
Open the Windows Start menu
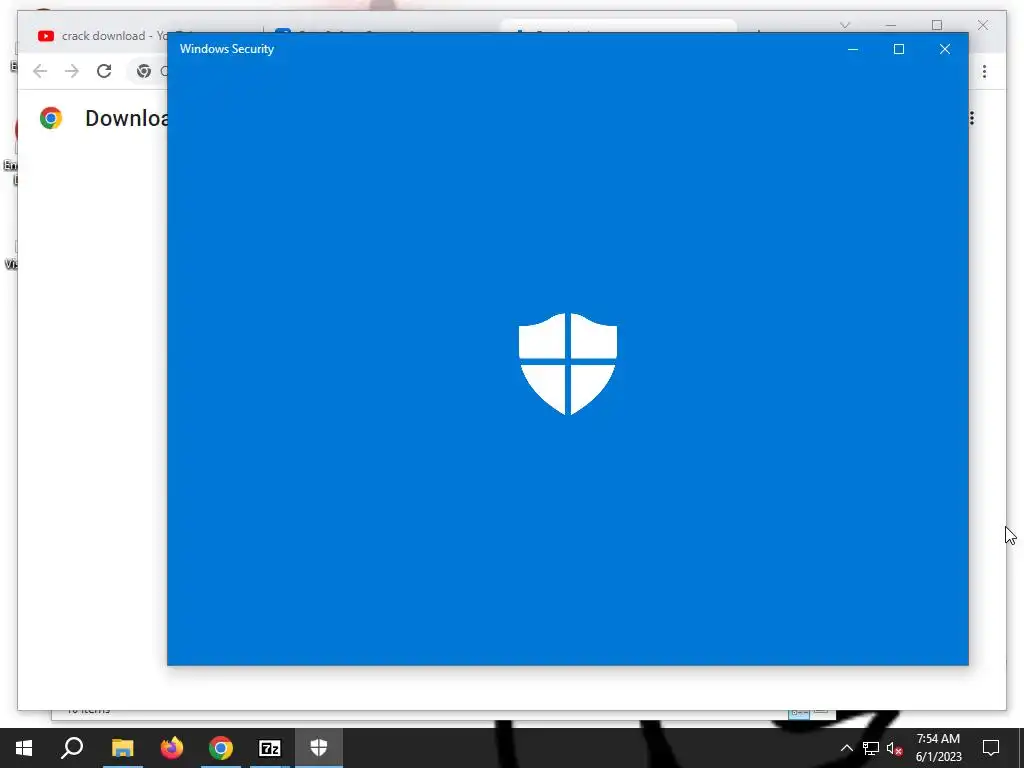(24, 748)
